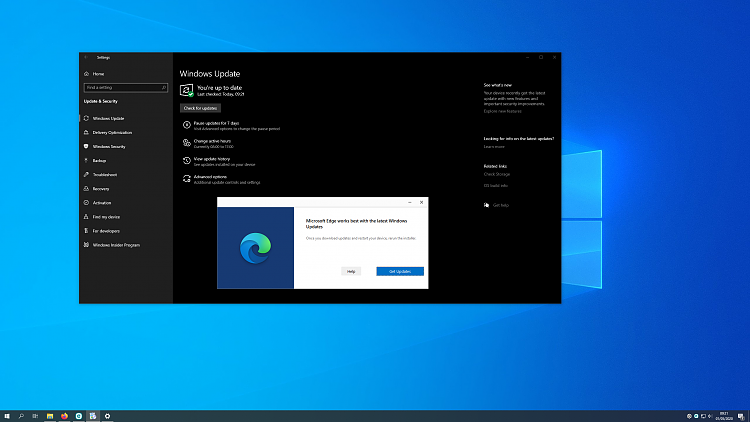
Task: Click the Home house icon in sidebar
Action: 86,74
